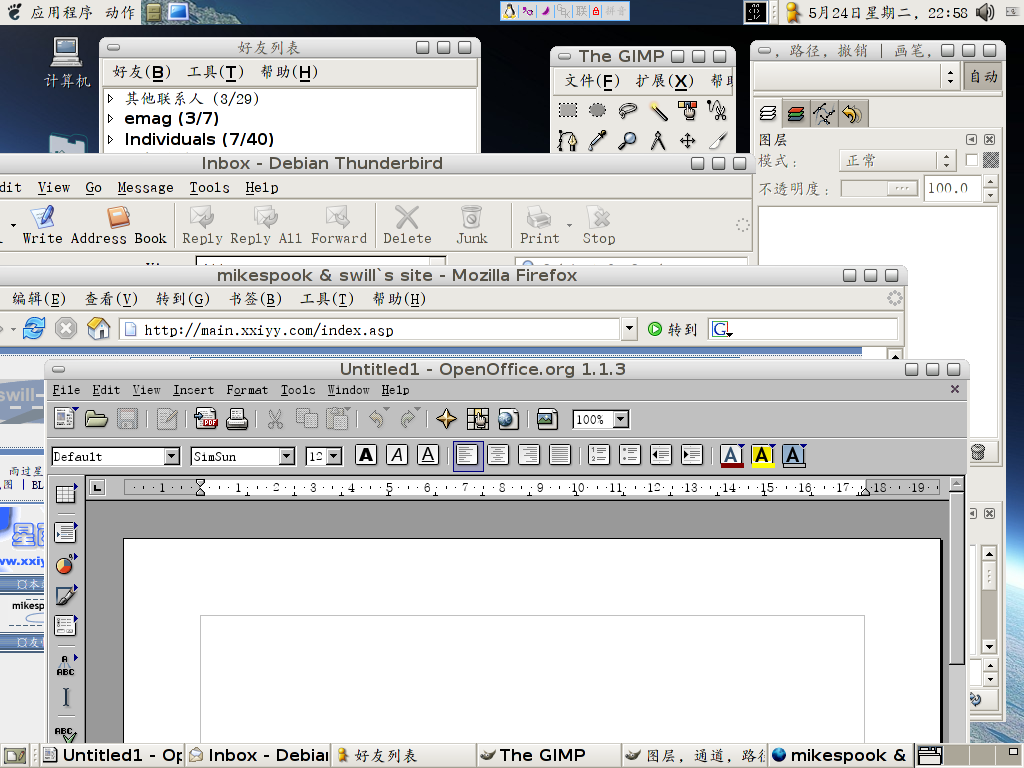Select GIMP measure compass tool

point(658,140)
